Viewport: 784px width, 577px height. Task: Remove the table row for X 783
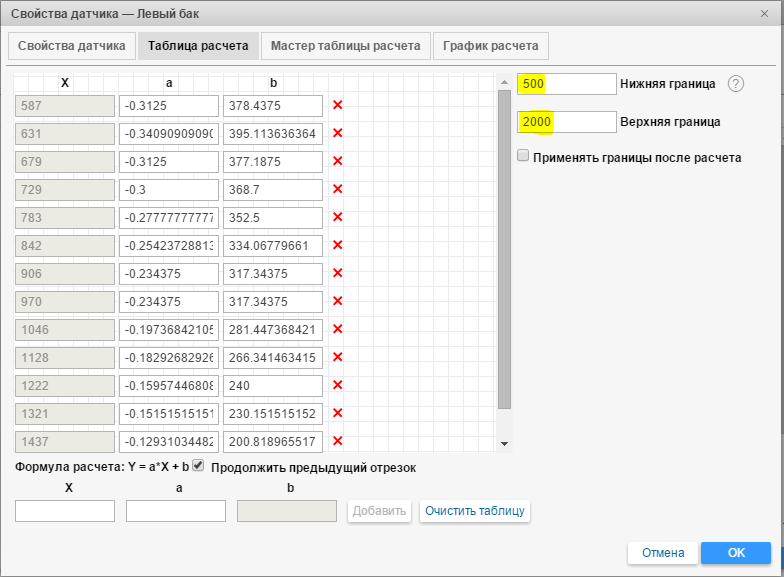coord(337,217)
